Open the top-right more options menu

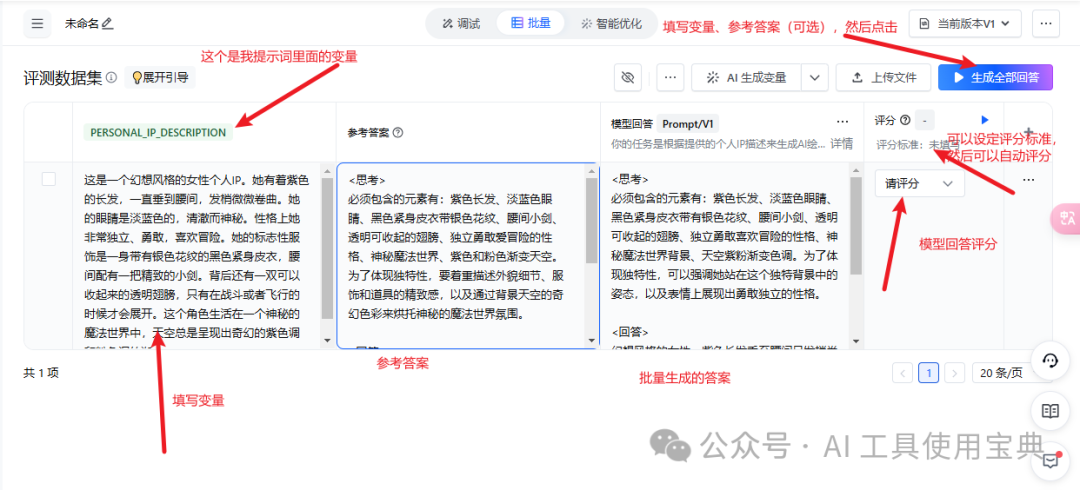(x=1046, y=23)
